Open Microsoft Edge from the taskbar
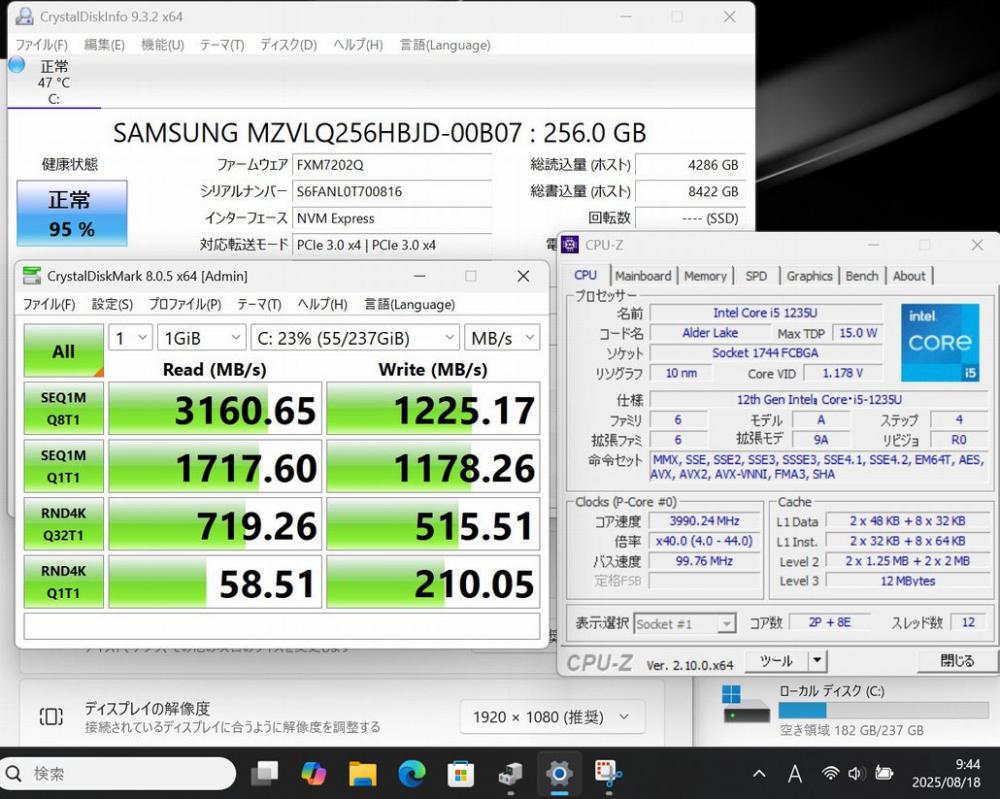 point(411,773)
